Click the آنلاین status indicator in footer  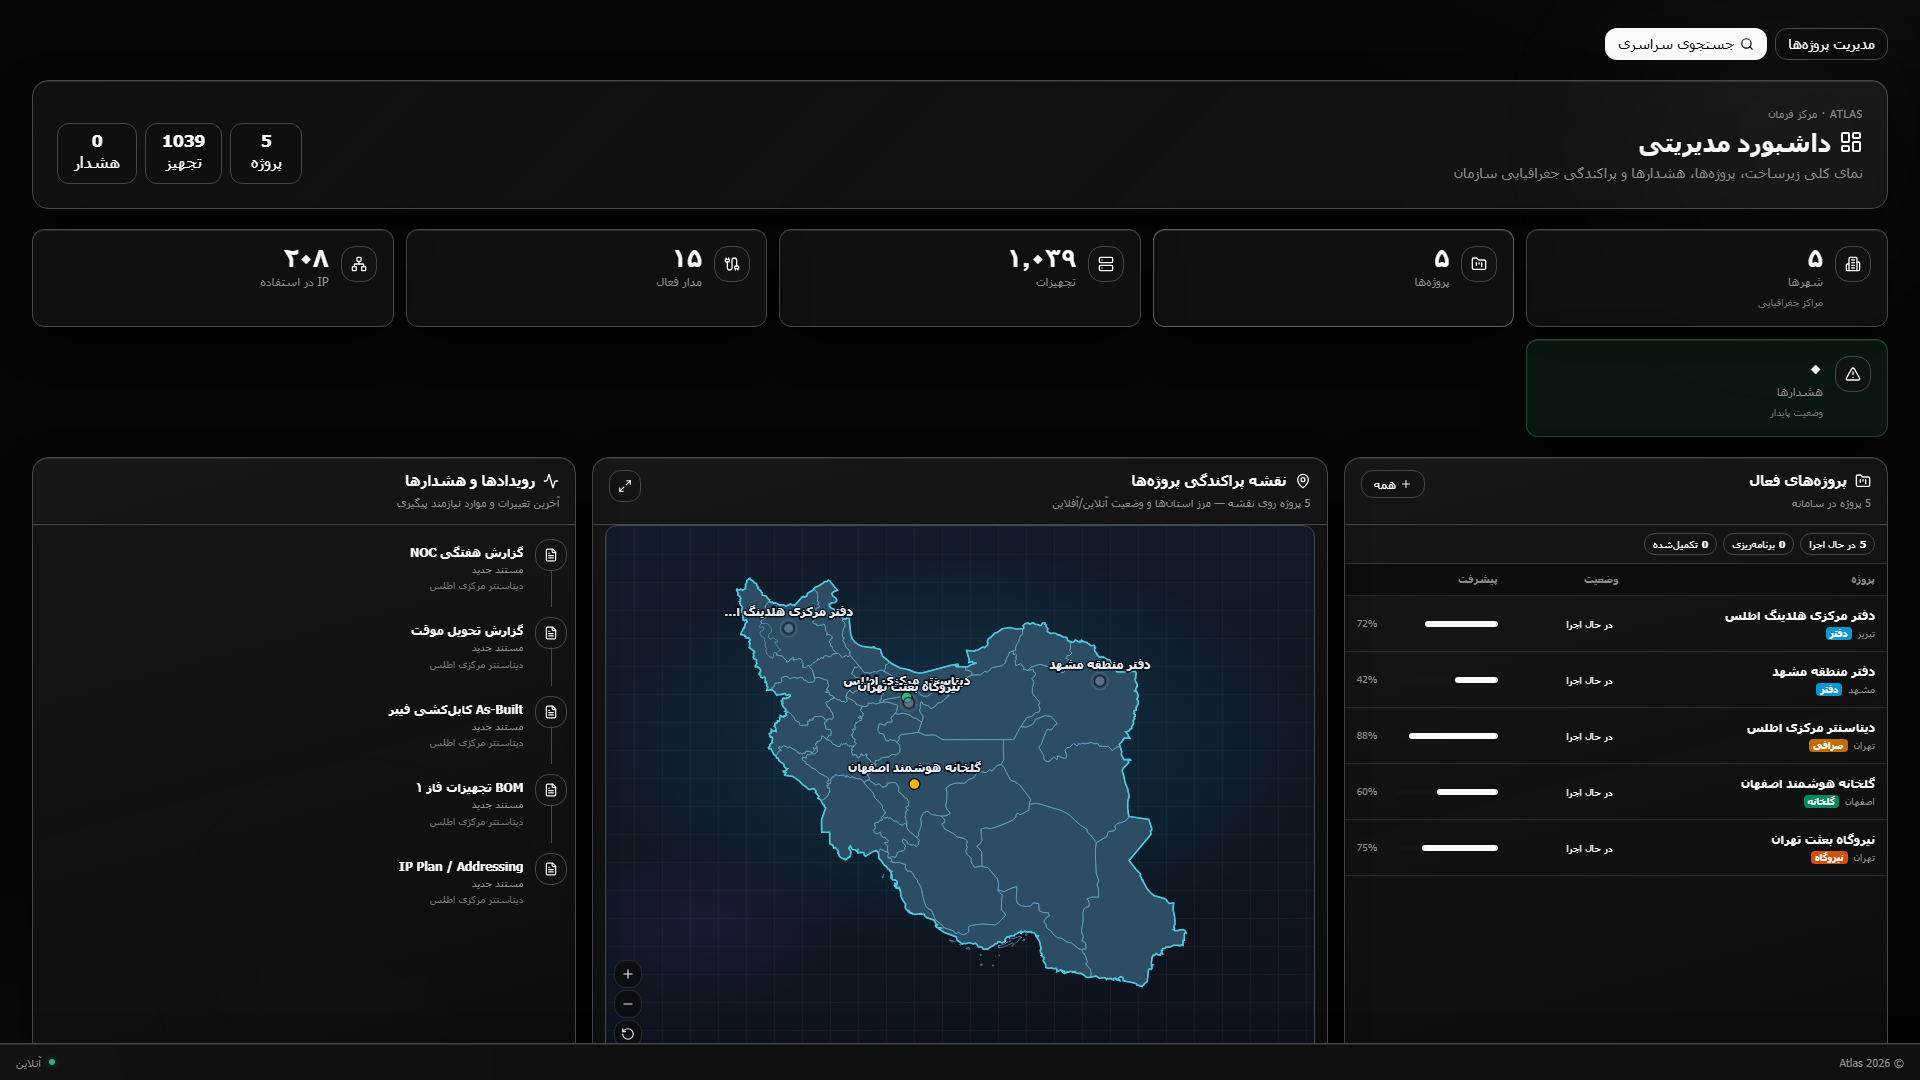pyautogui.click(x=36, y=1063)
